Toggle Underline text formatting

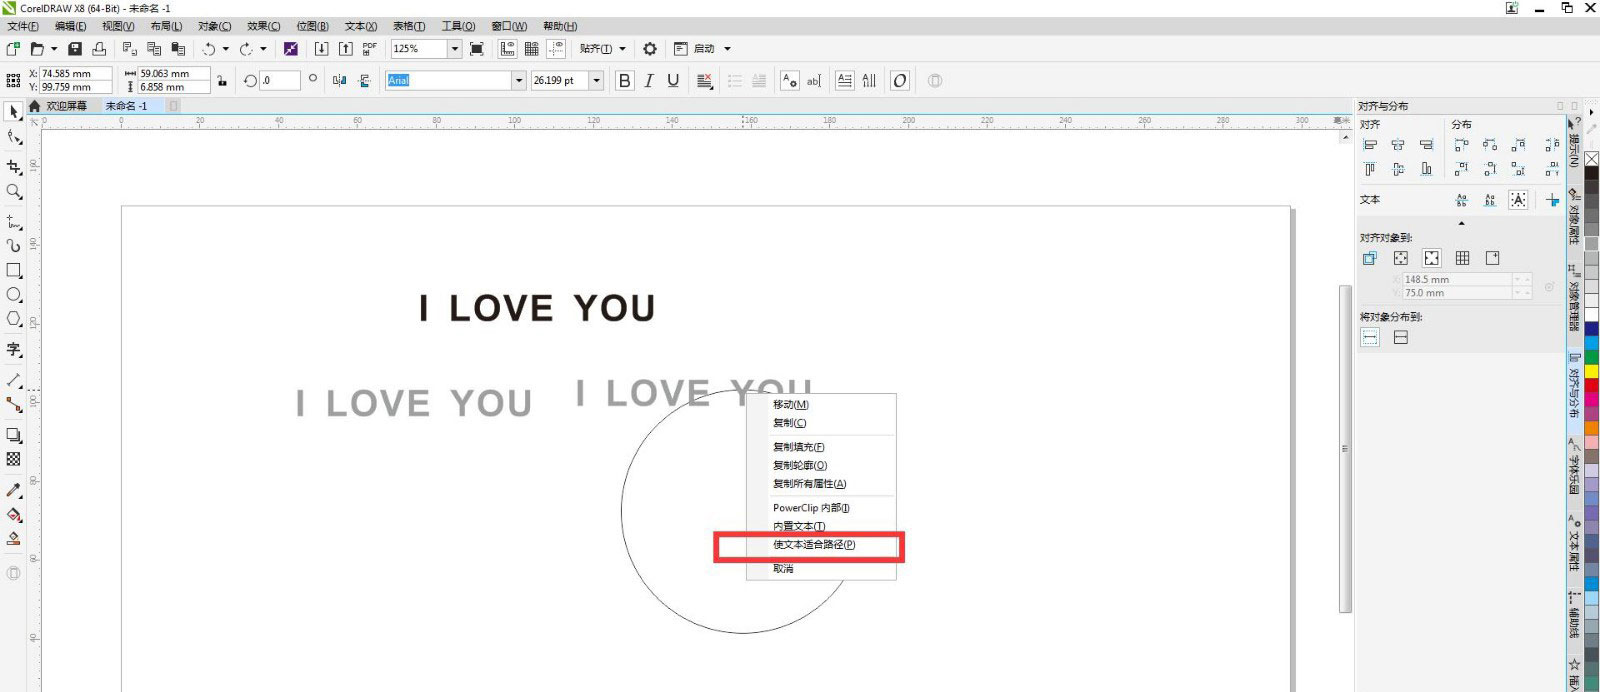[x=673, y=81]
